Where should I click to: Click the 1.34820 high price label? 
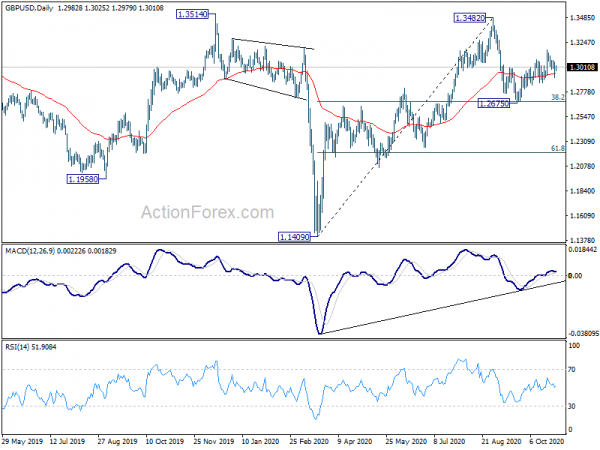point(470,18)
